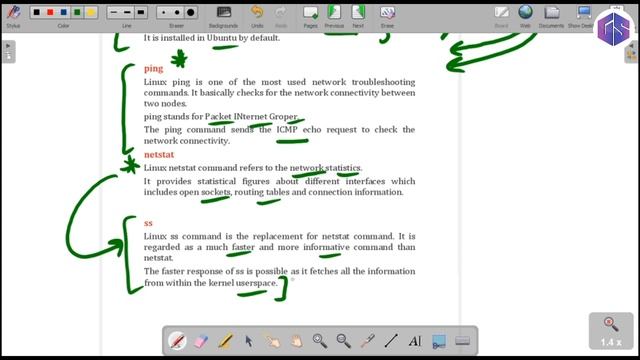Select the Draw line tool

tap(391, 341)
